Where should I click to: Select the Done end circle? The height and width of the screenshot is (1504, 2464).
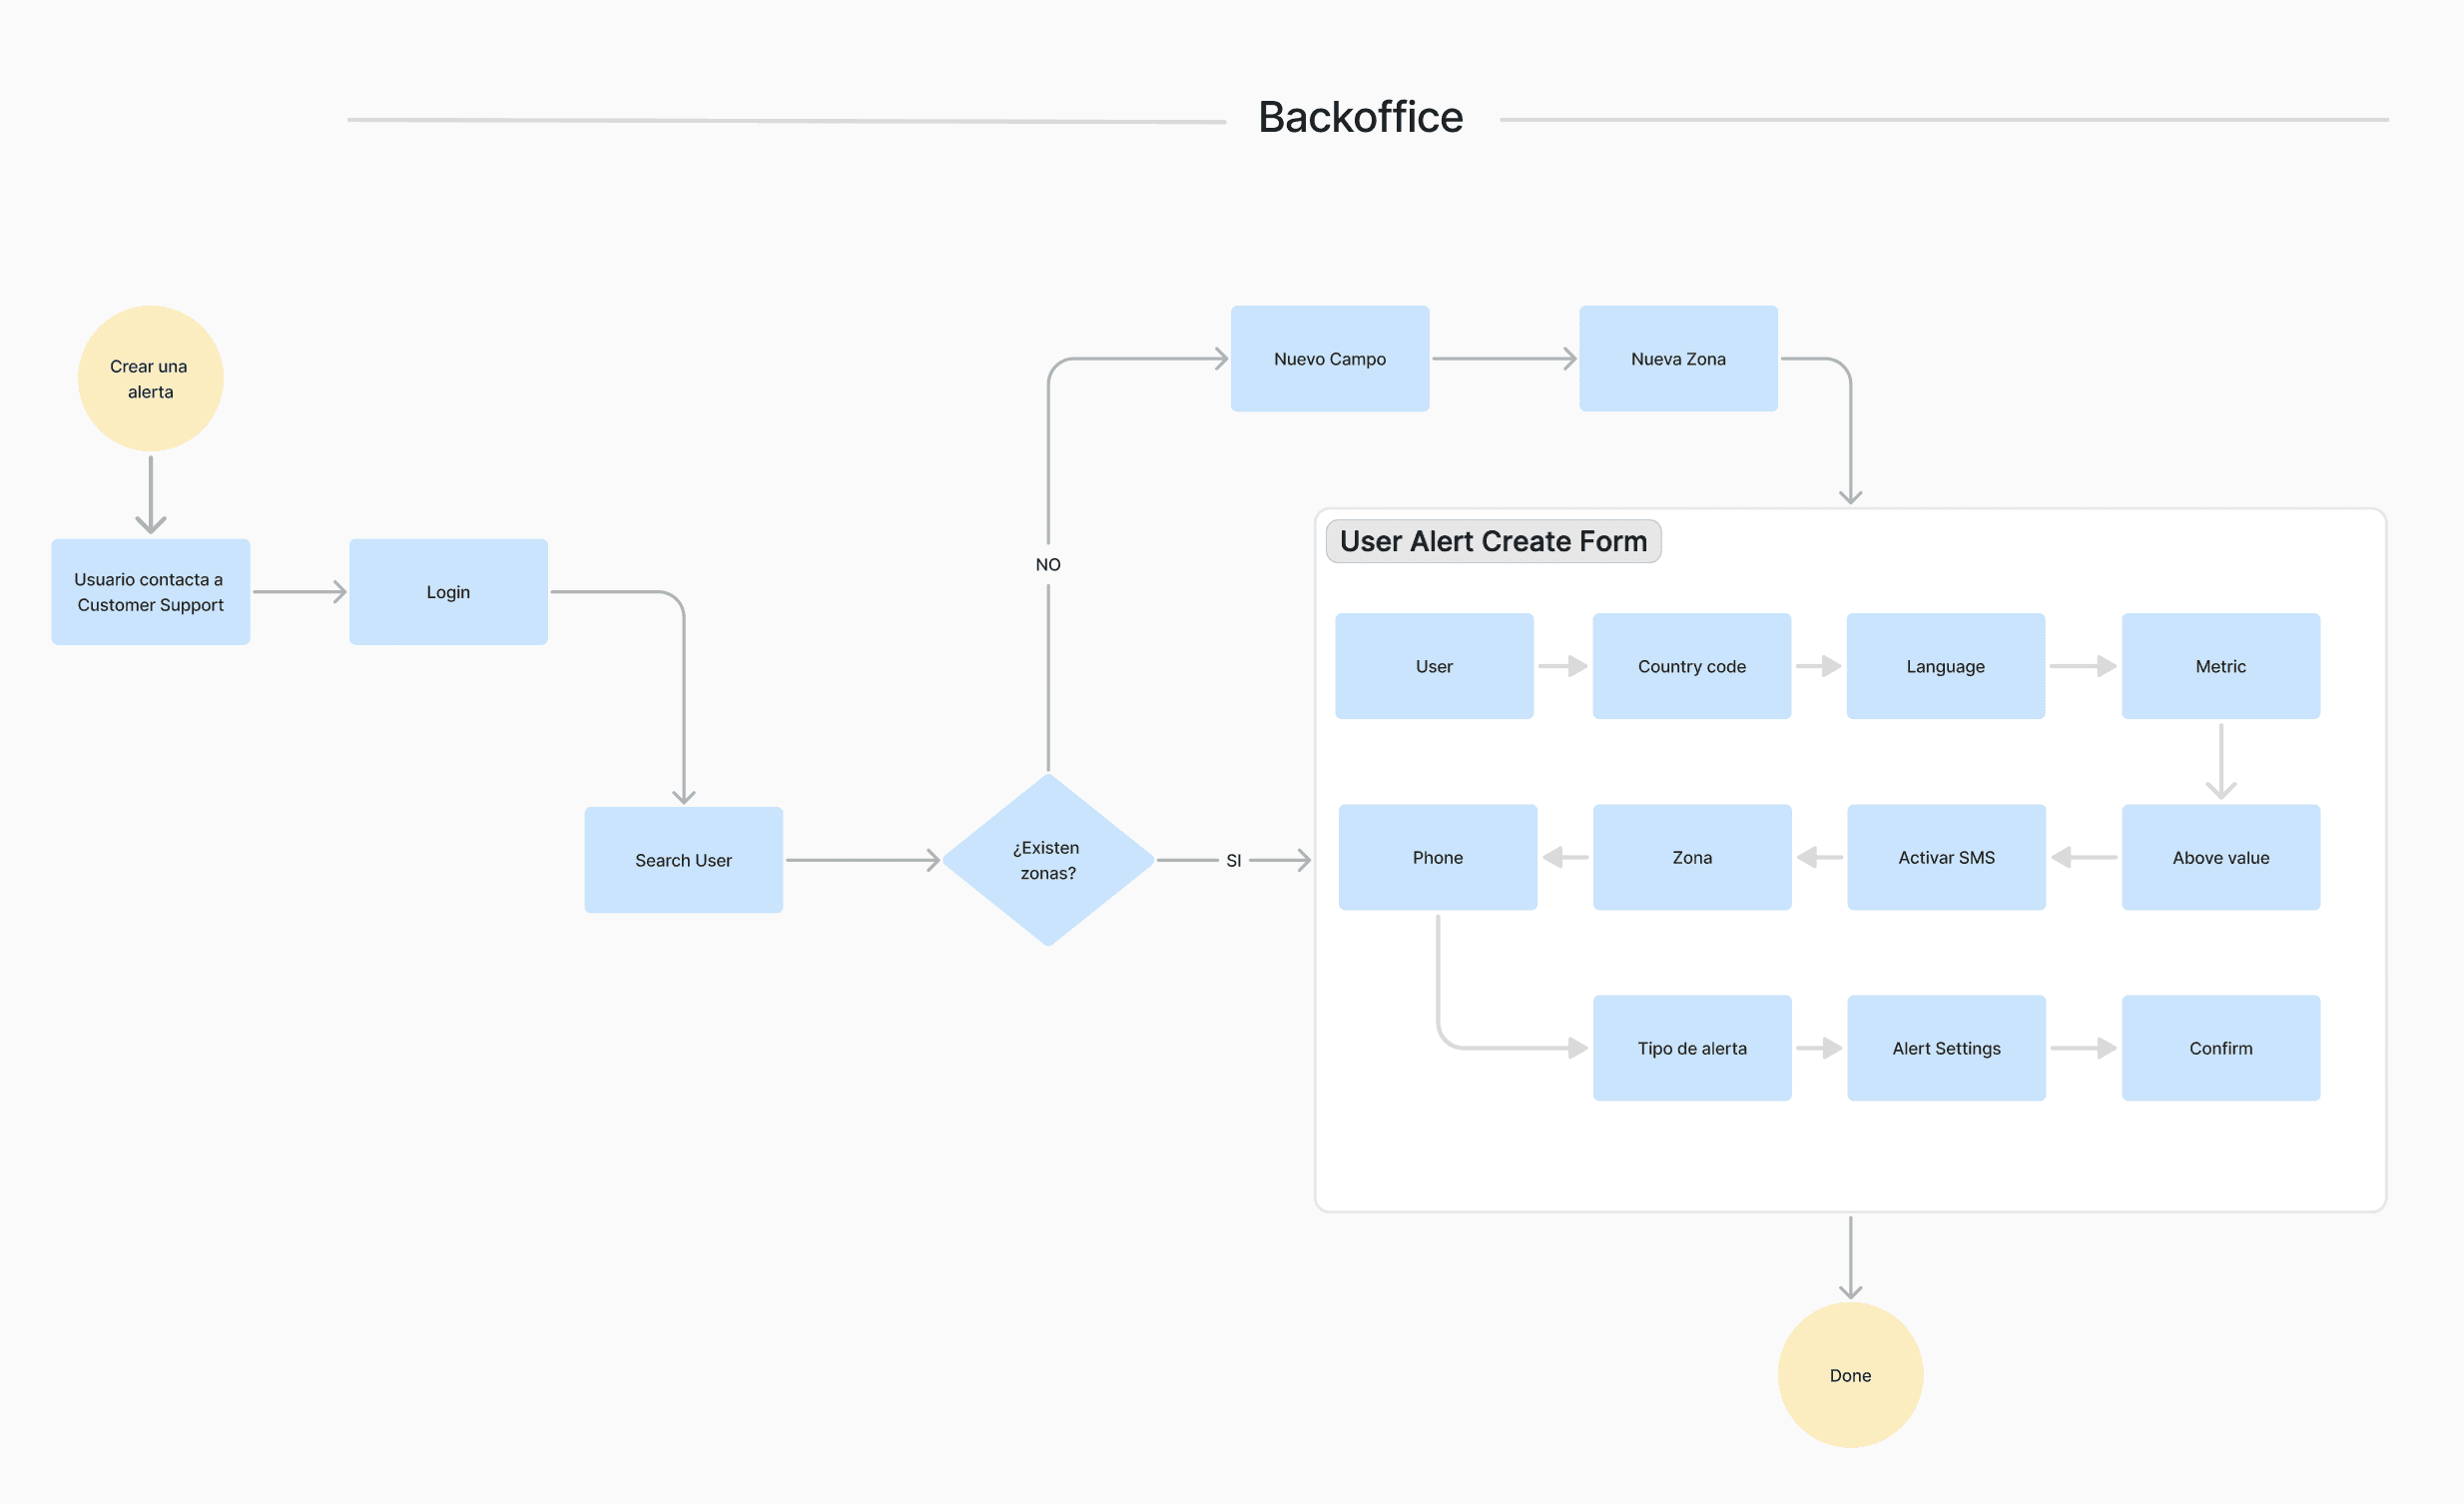click(1849, 1375)
